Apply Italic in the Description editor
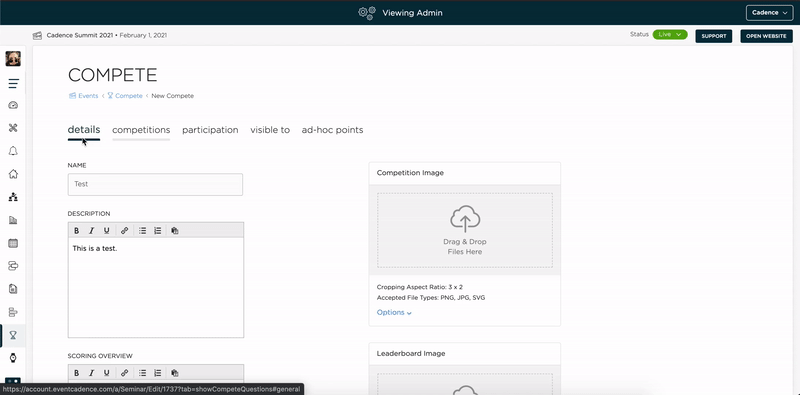 91,231
